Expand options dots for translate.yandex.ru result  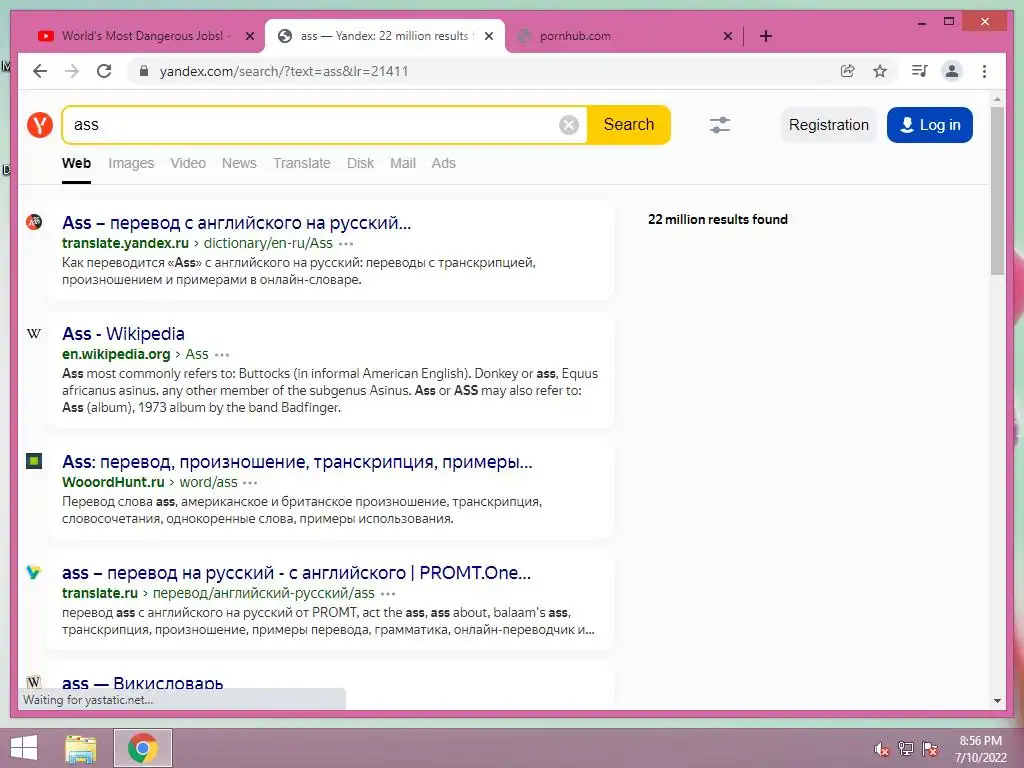click(346, 244)
